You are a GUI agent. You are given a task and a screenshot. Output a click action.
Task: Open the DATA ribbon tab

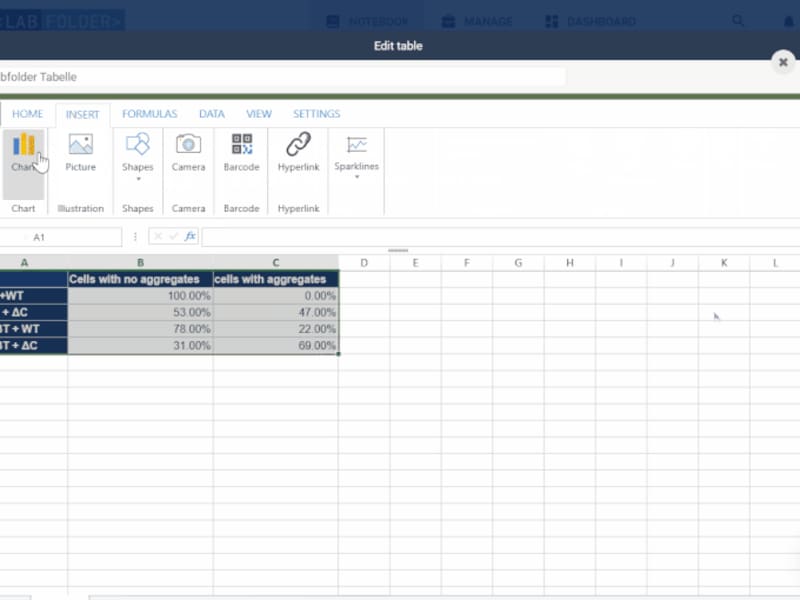tap(212, 114)
